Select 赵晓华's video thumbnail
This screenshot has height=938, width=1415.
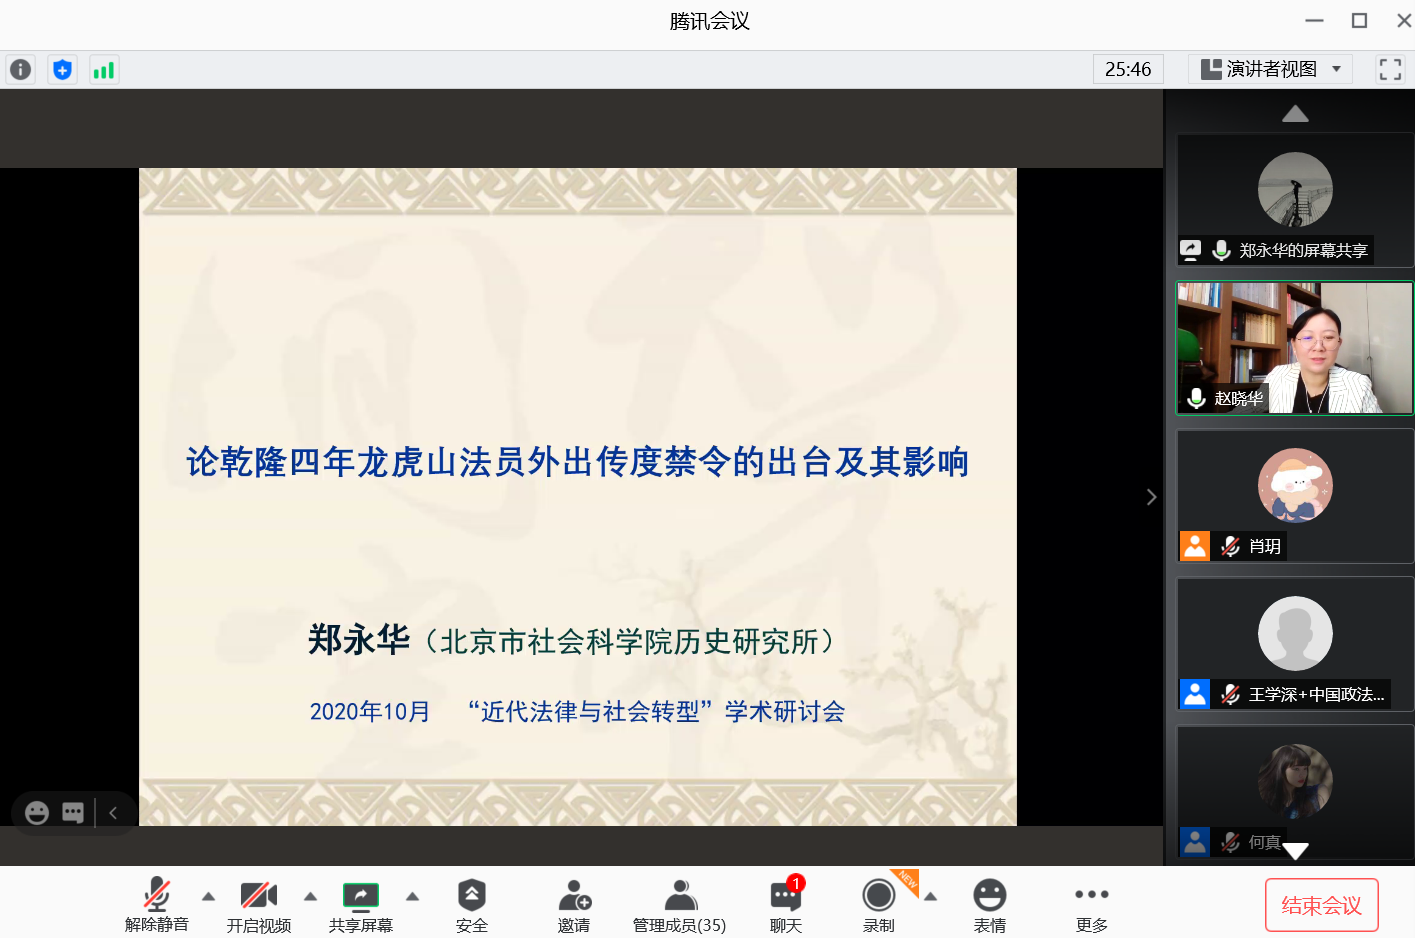click(x=1295, y=348)
